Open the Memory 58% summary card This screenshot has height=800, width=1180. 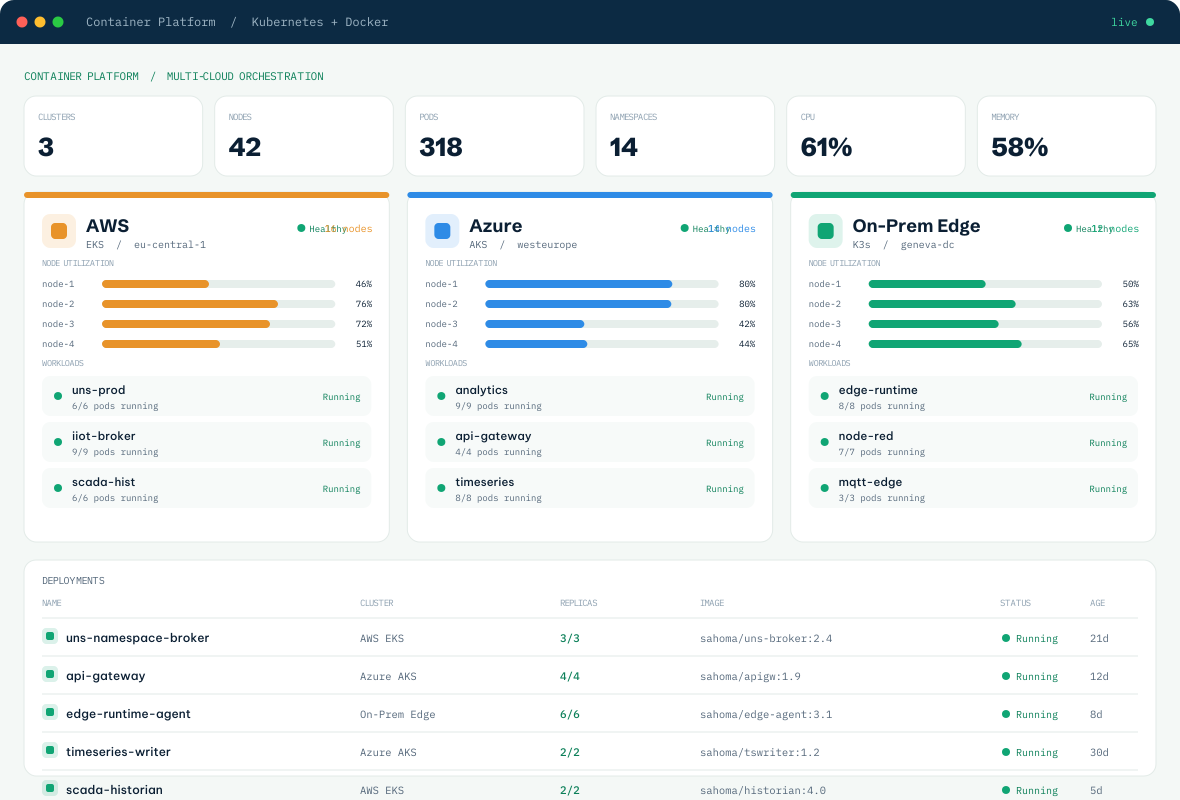coord(1066,136)
